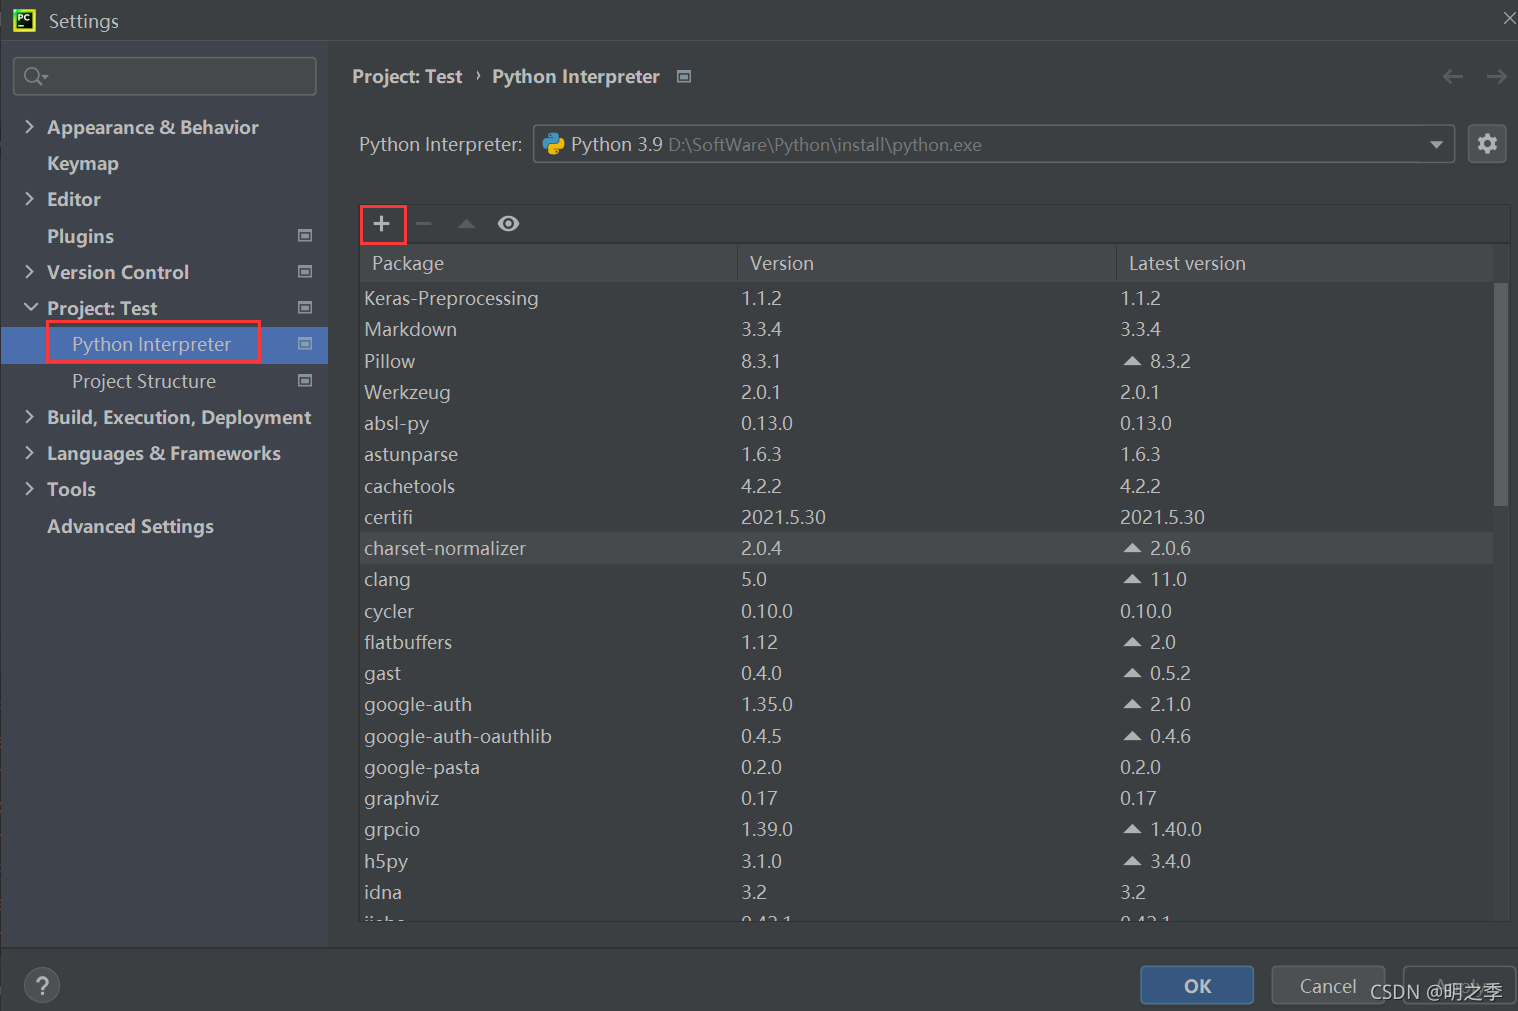Click the project-level icon next to Plugins

305,236
